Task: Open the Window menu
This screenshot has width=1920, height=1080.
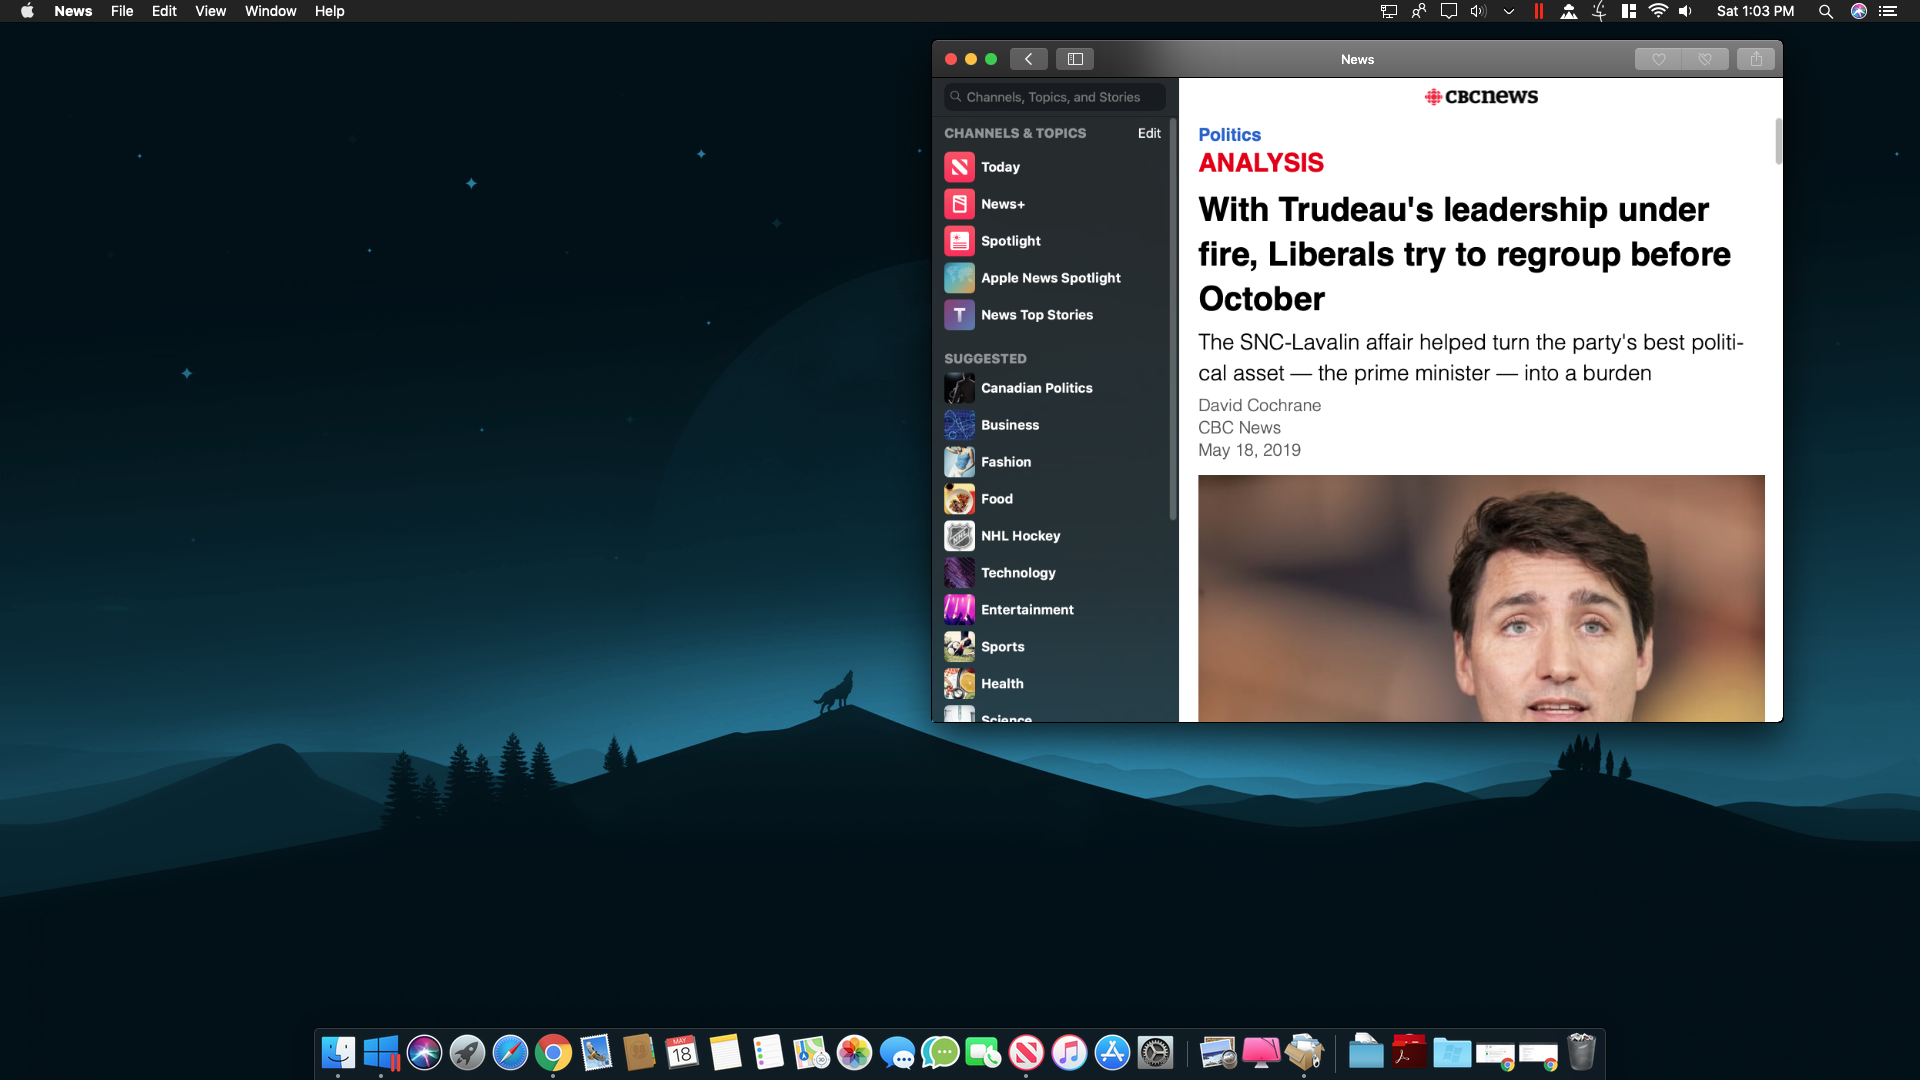Action: click(270, 11)
